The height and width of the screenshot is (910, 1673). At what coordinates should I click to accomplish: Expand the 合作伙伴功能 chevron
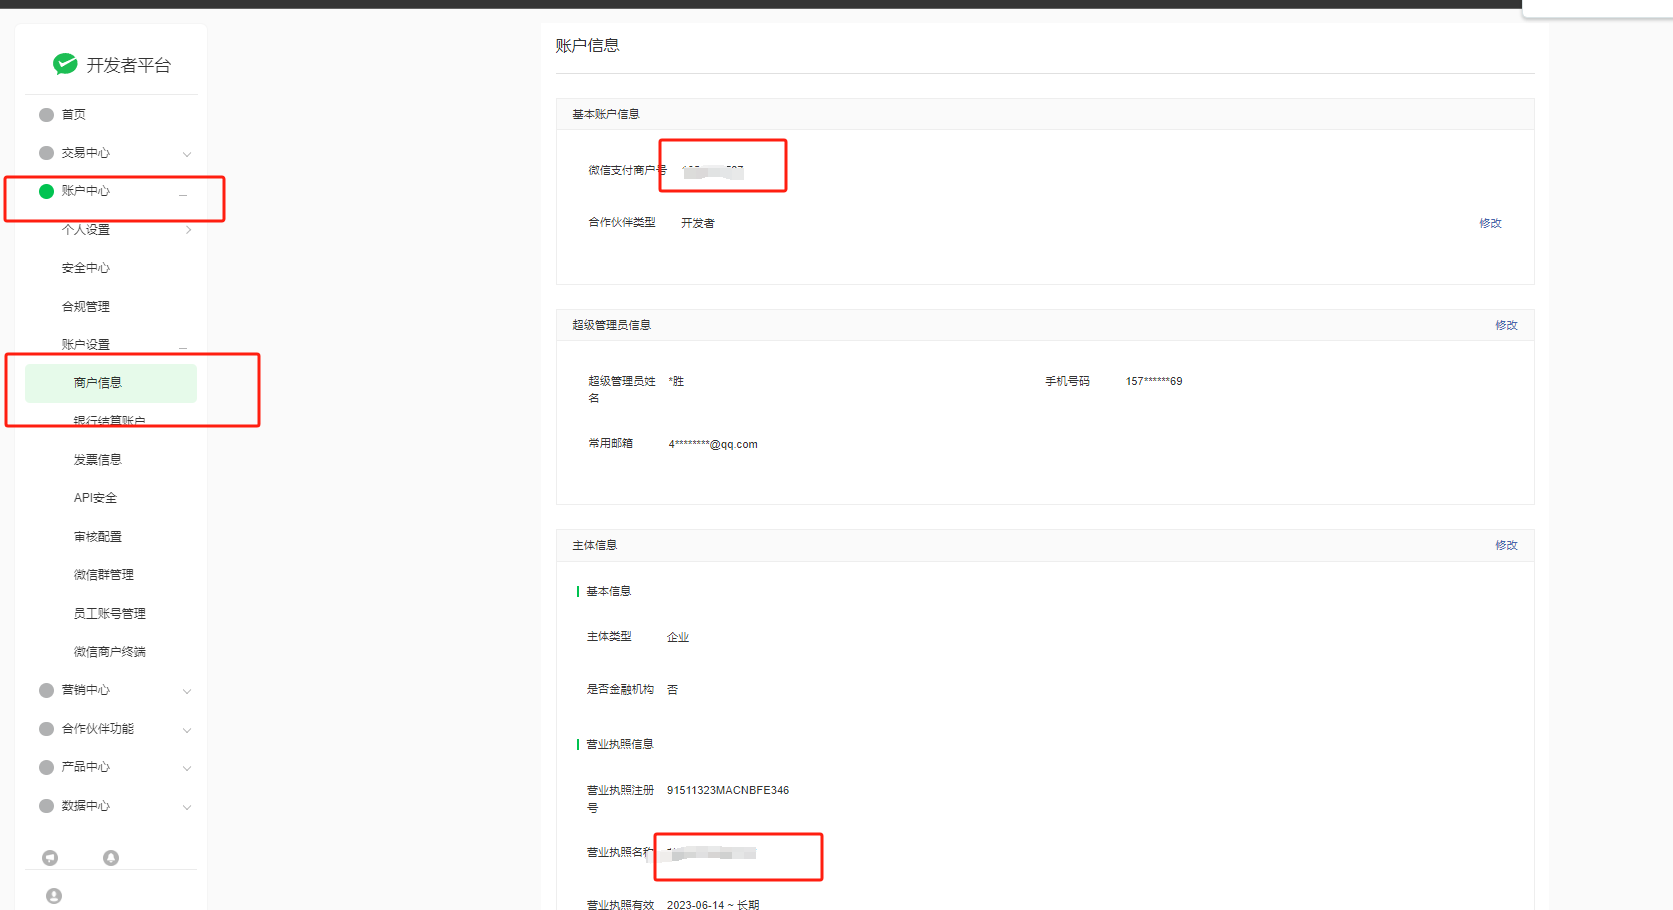(187, 730)
